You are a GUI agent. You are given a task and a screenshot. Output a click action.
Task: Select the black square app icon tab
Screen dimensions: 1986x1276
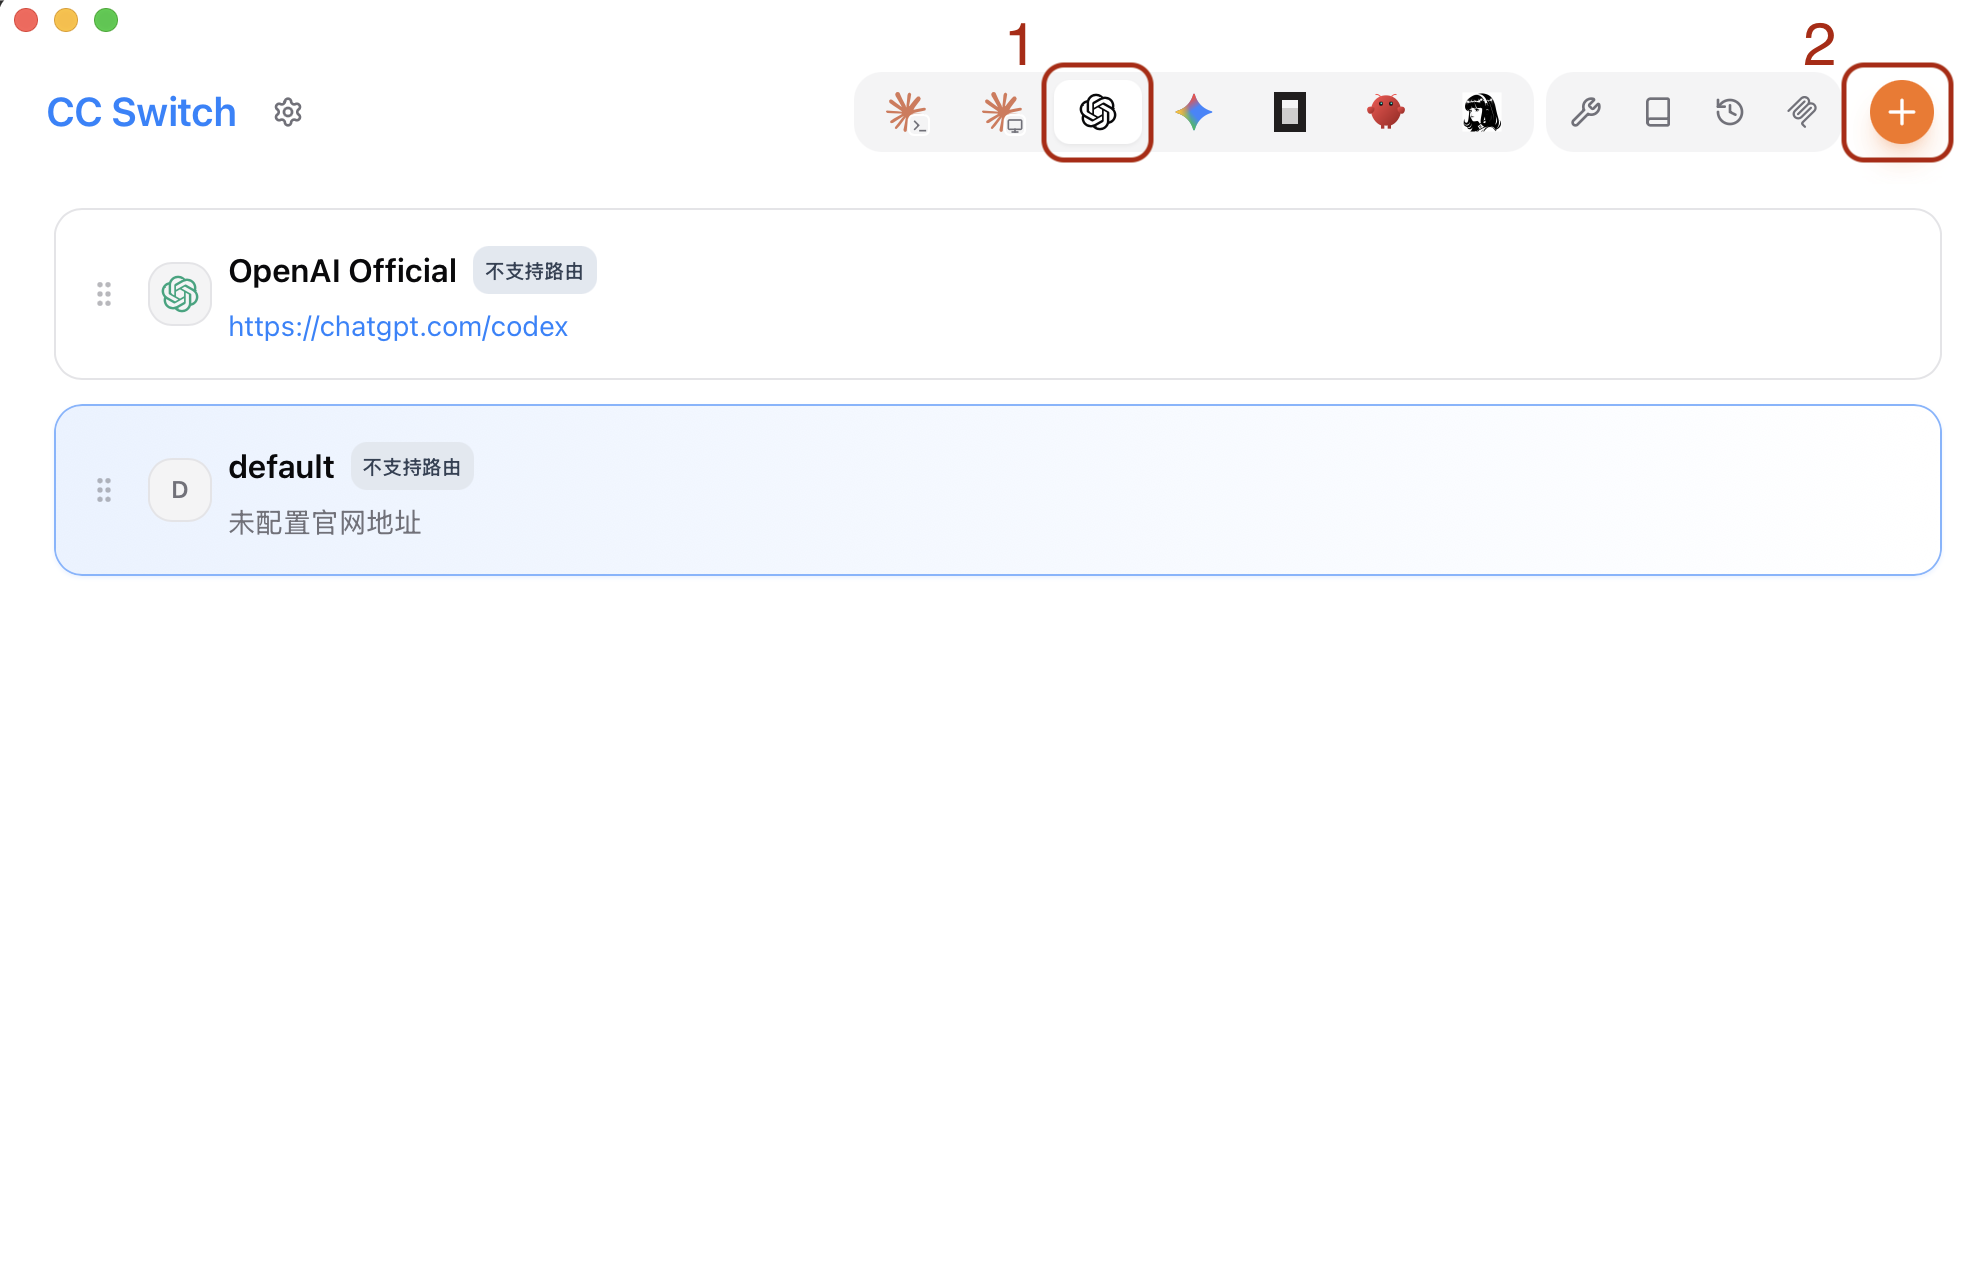(1290, 112)
